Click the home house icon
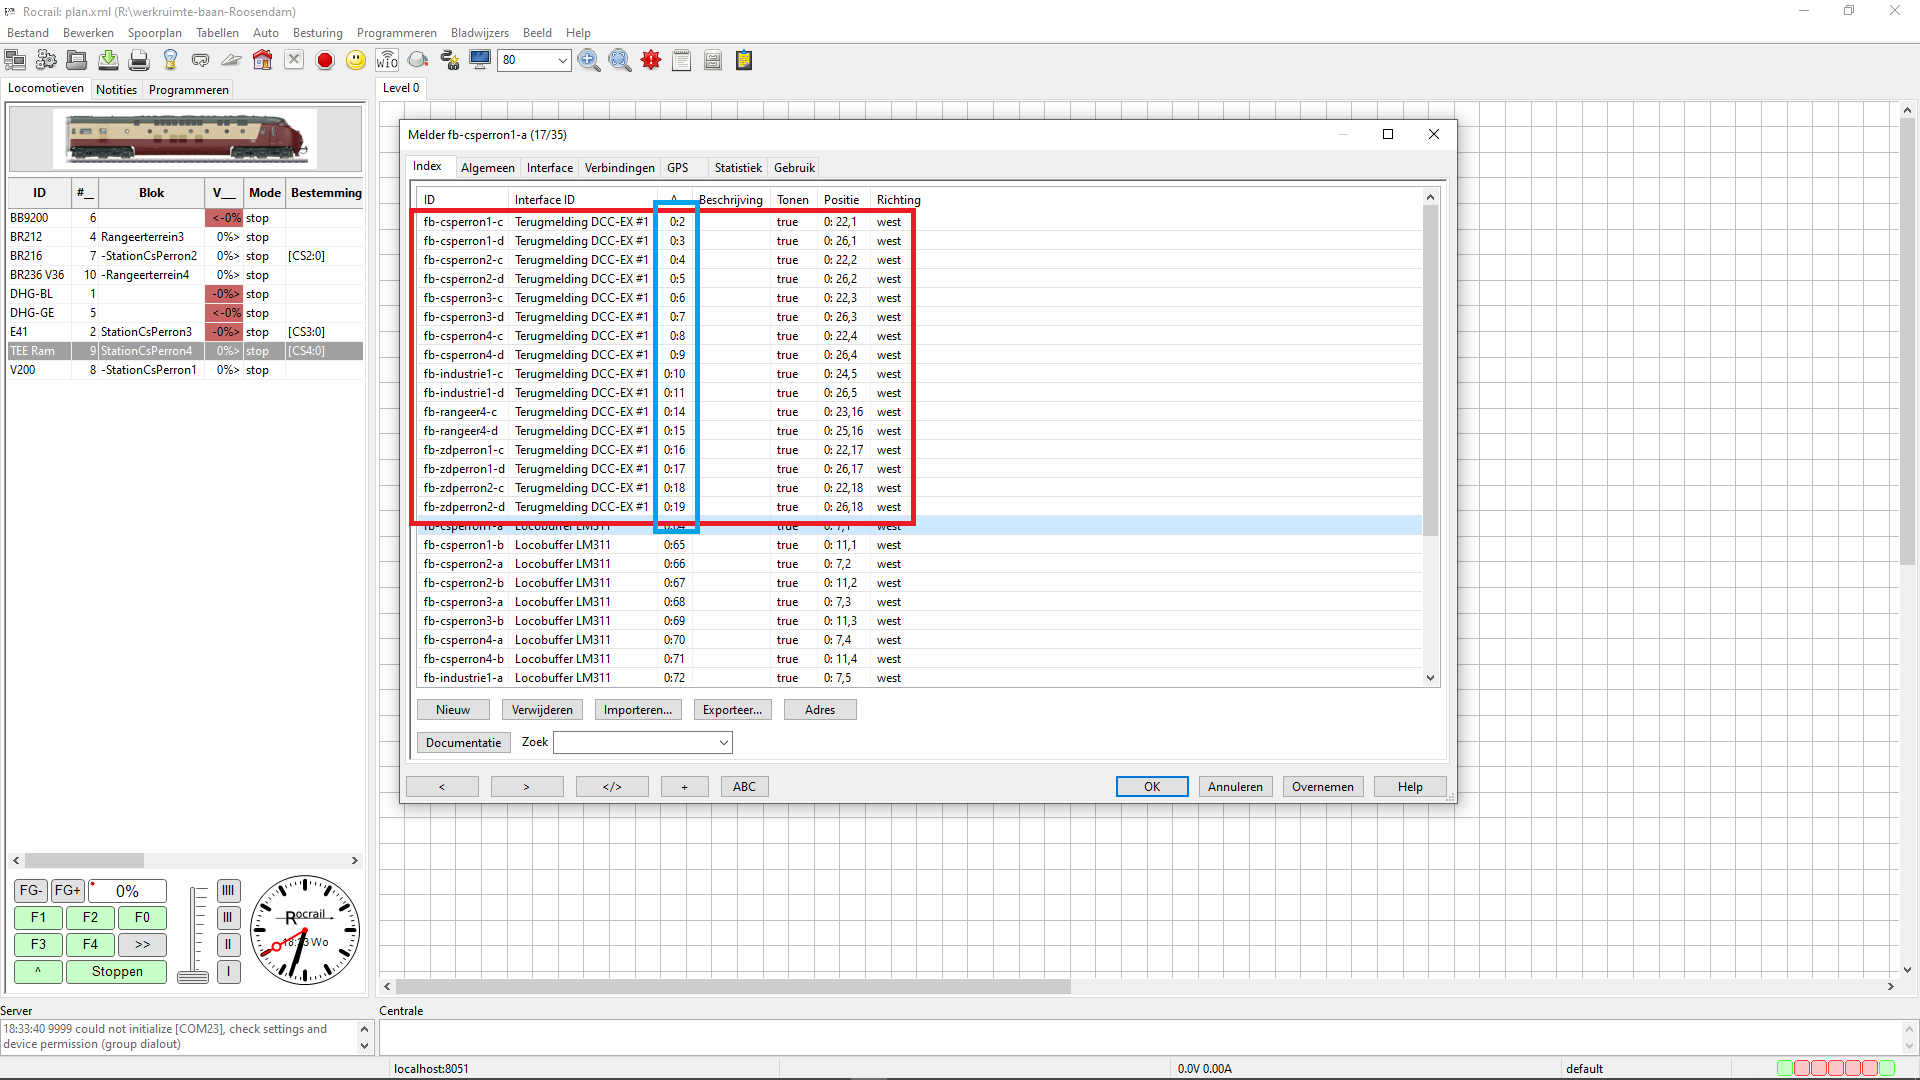 click(x=263, y=61)
